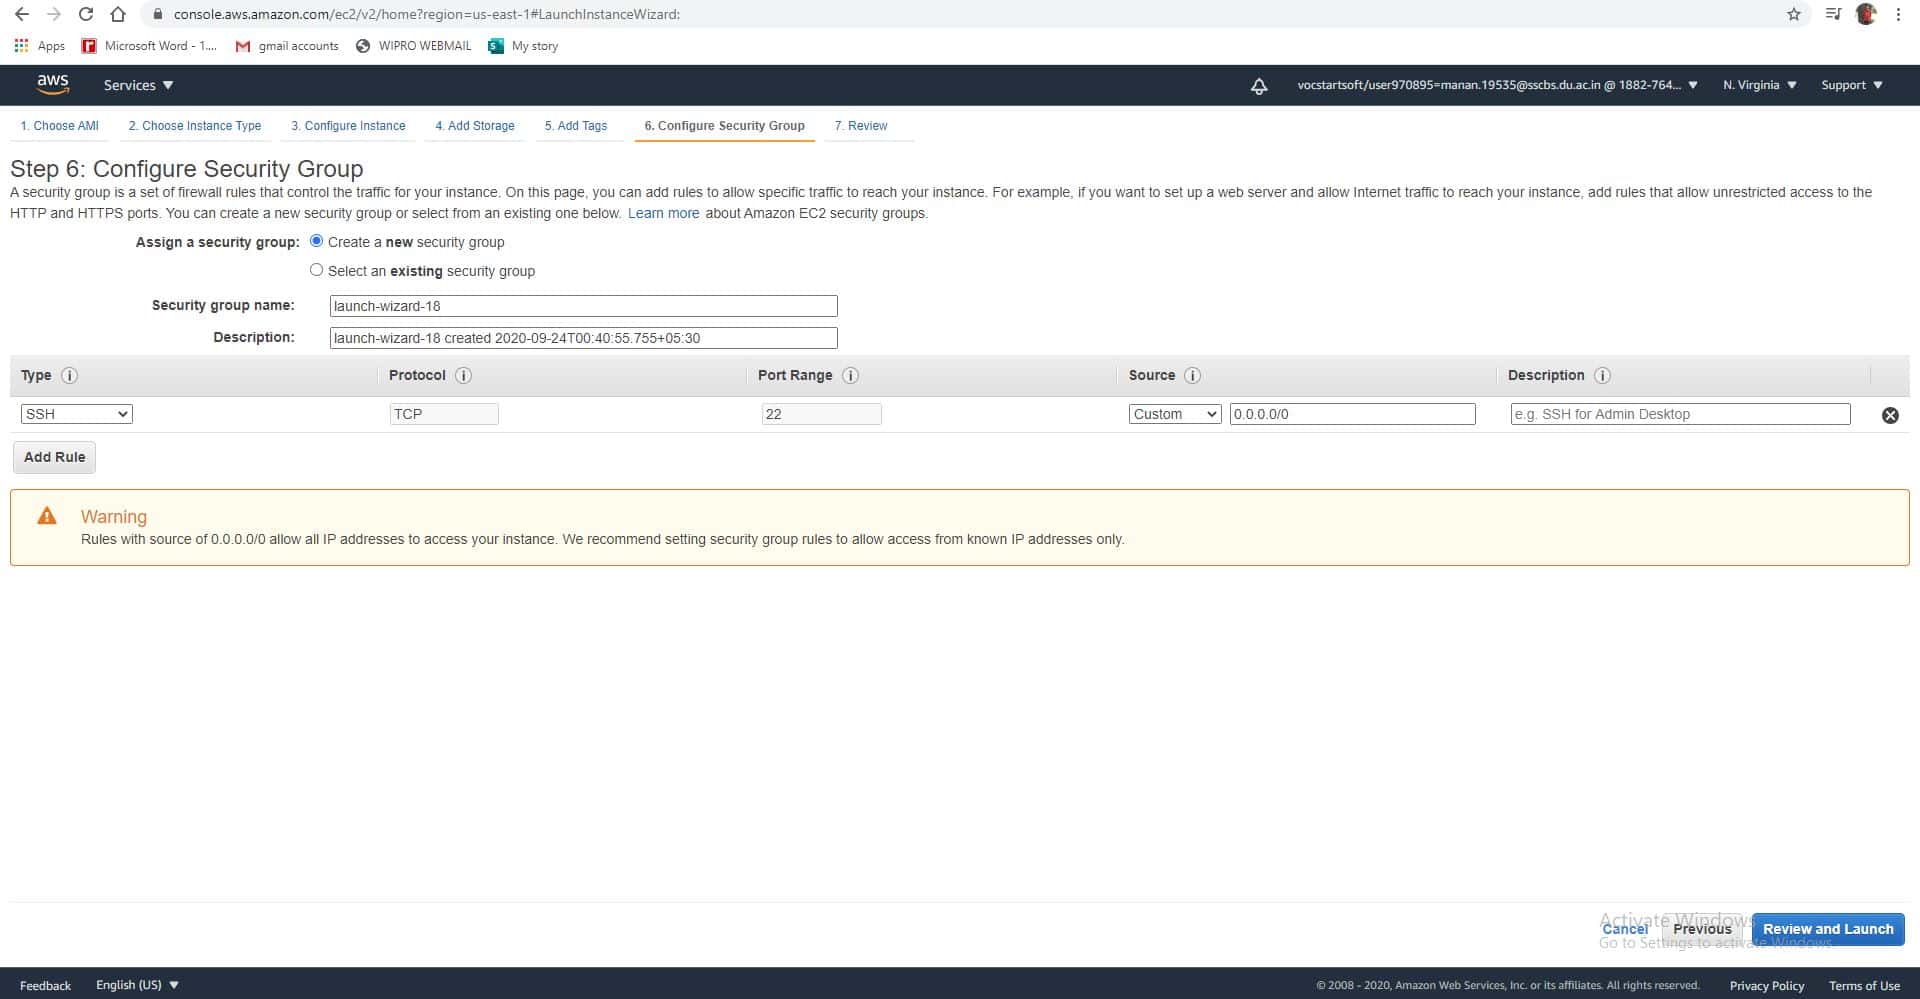Go to the Choose AMI step tab
The image size is (1920, 999).
(x=60, y=126)
